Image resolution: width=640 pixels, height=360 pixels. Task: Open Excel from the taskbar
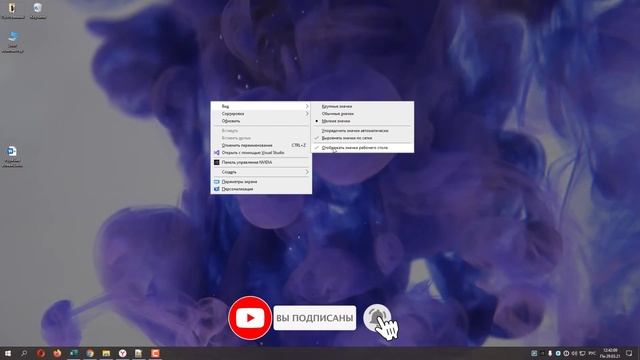pos(73,353)
